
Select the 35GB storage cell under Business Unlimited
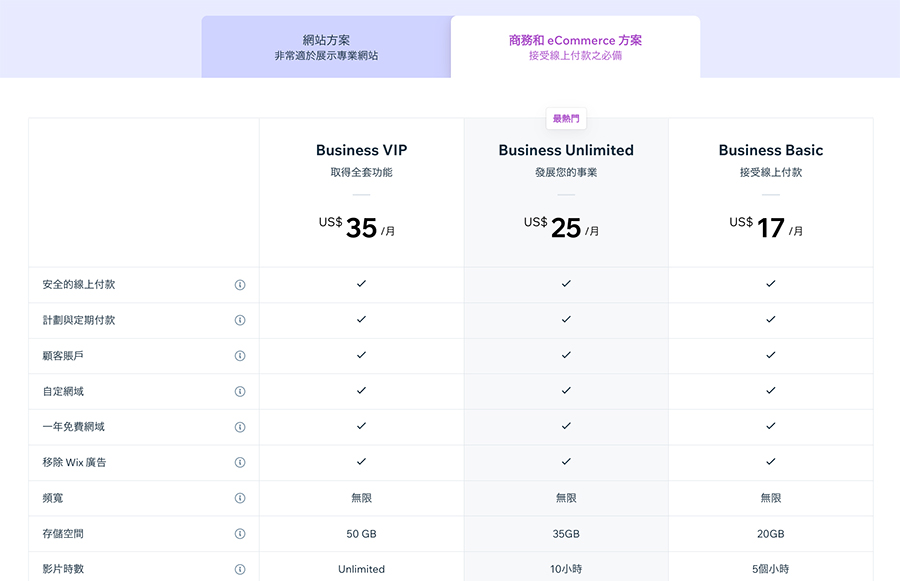(x=566, y=534)
